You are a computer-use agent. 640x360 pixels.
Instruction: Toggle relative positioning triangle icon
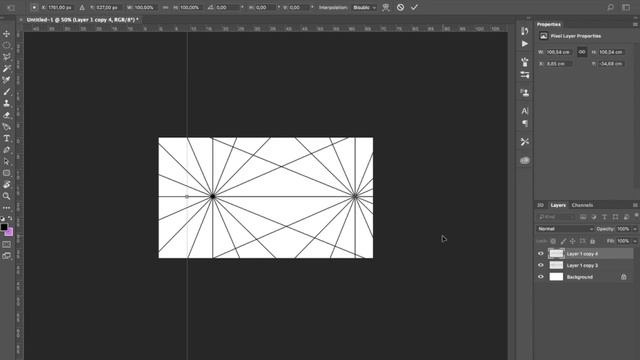(82, 7)
